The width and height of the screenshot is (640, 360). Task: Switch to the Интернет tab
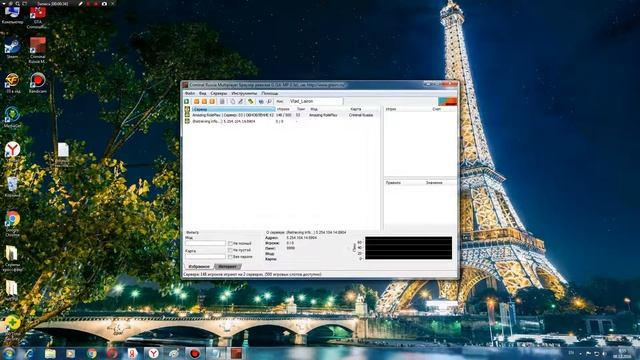coord(227,267)
